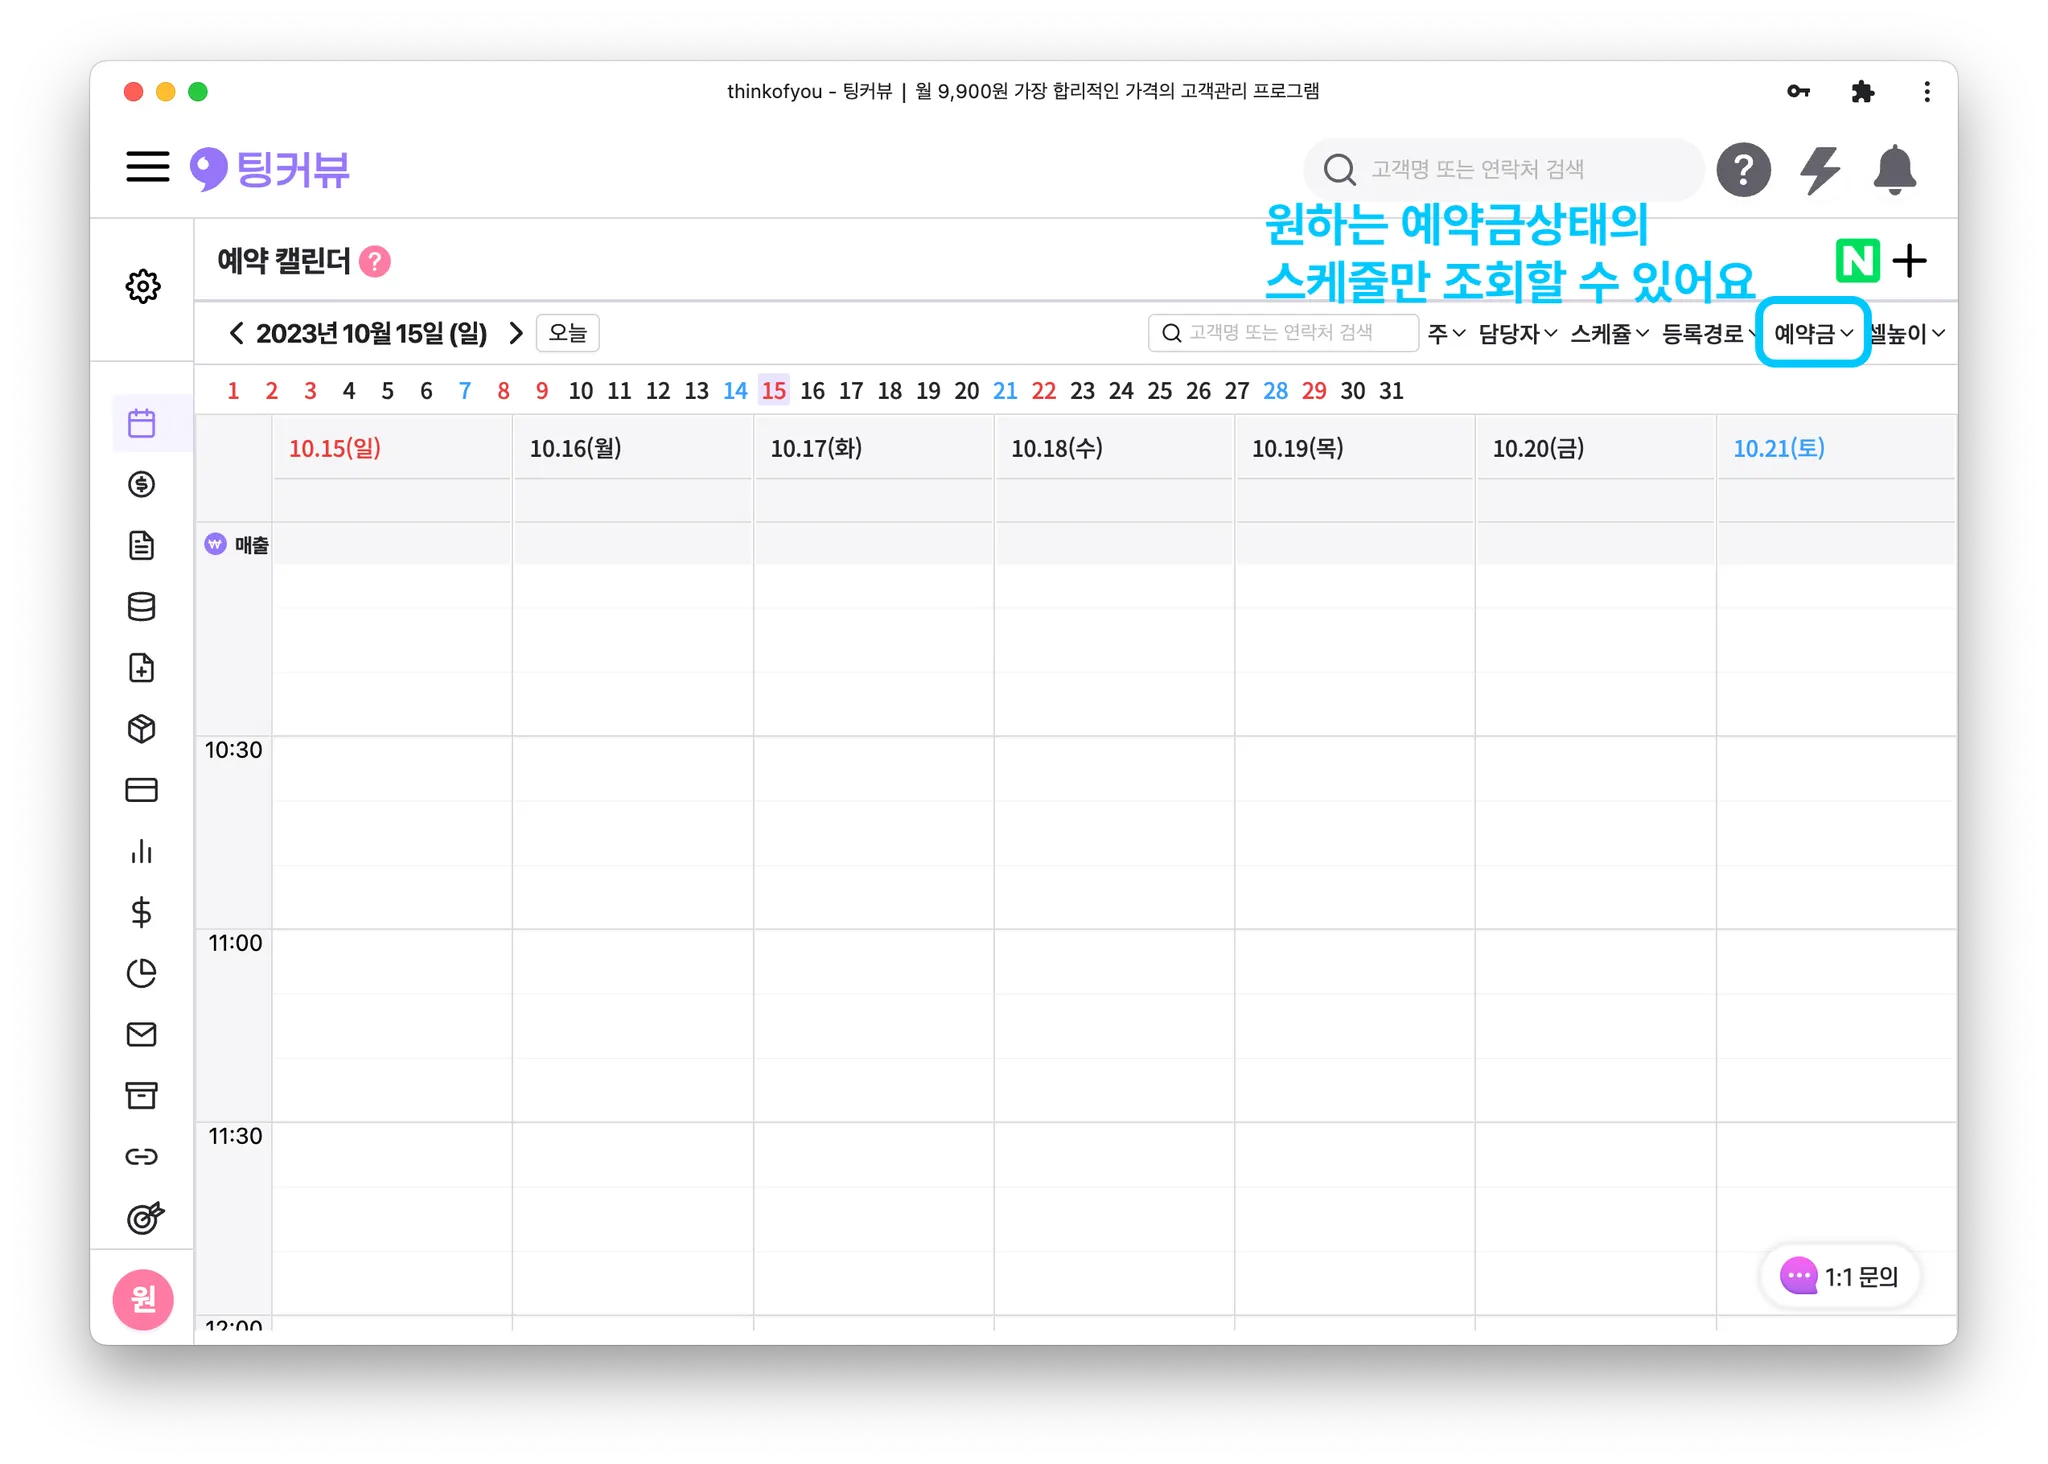
Task: Open the calendar icon in sidebar
Action: click(x=142, y=424)
